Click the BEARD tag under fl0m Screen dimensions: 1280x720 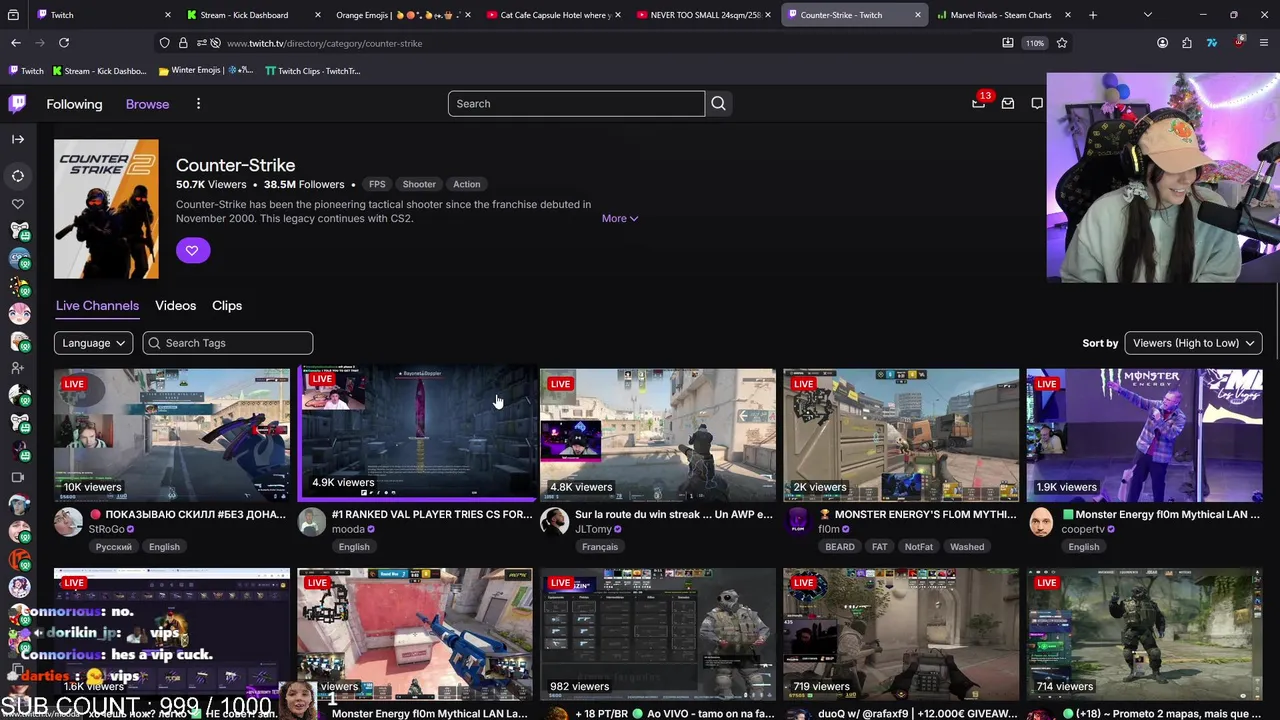point(840,547)
